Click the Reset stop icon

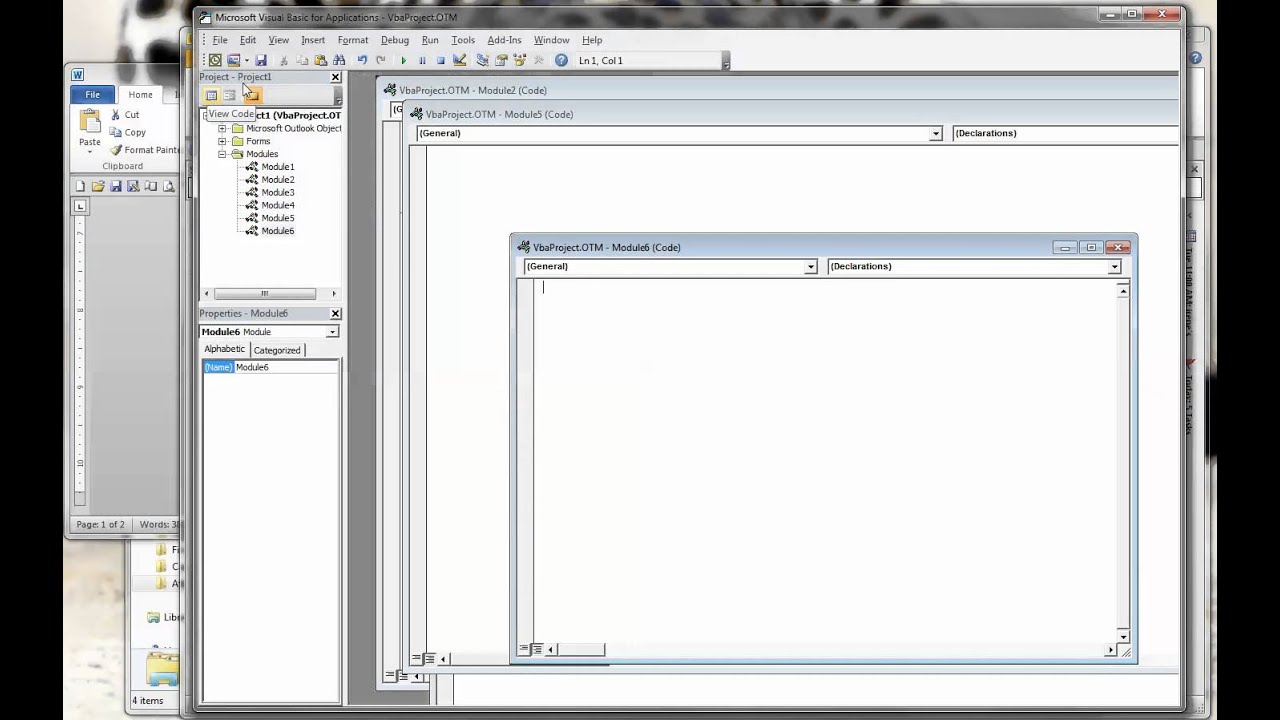[x=440, y=60]
